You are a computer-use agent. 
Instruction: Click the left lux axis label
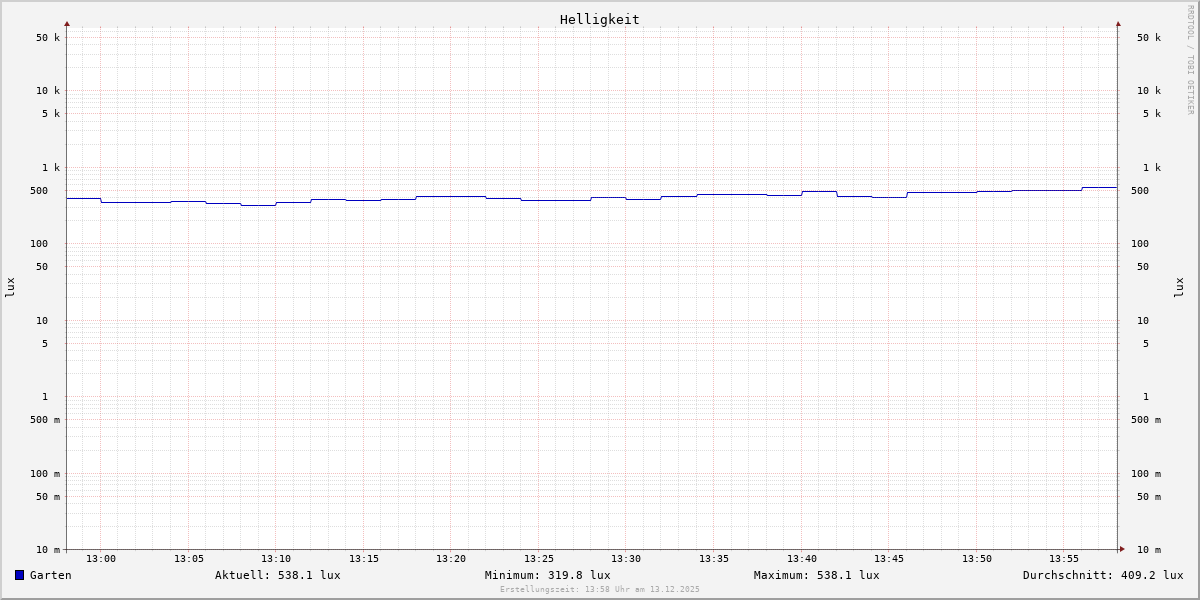[x=10, y=287]
